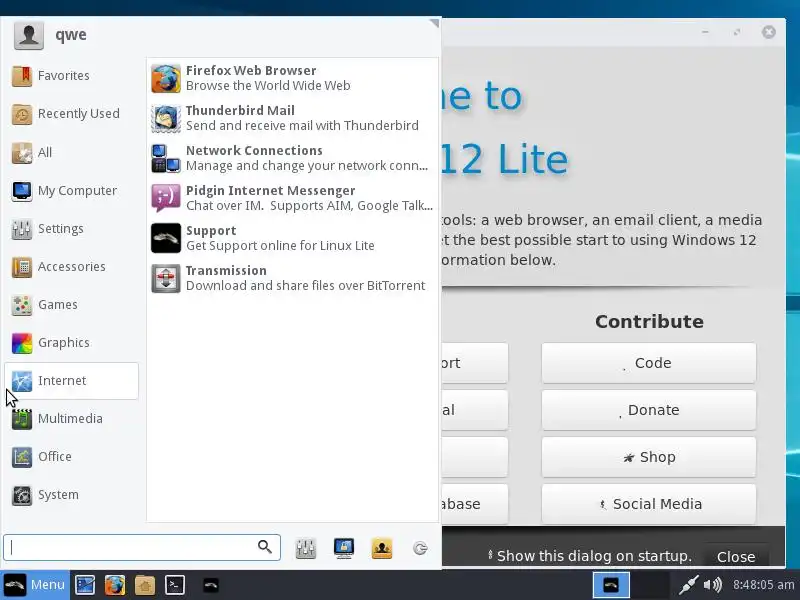Open the terminal from the taskbar

click(x=174, y=585)
